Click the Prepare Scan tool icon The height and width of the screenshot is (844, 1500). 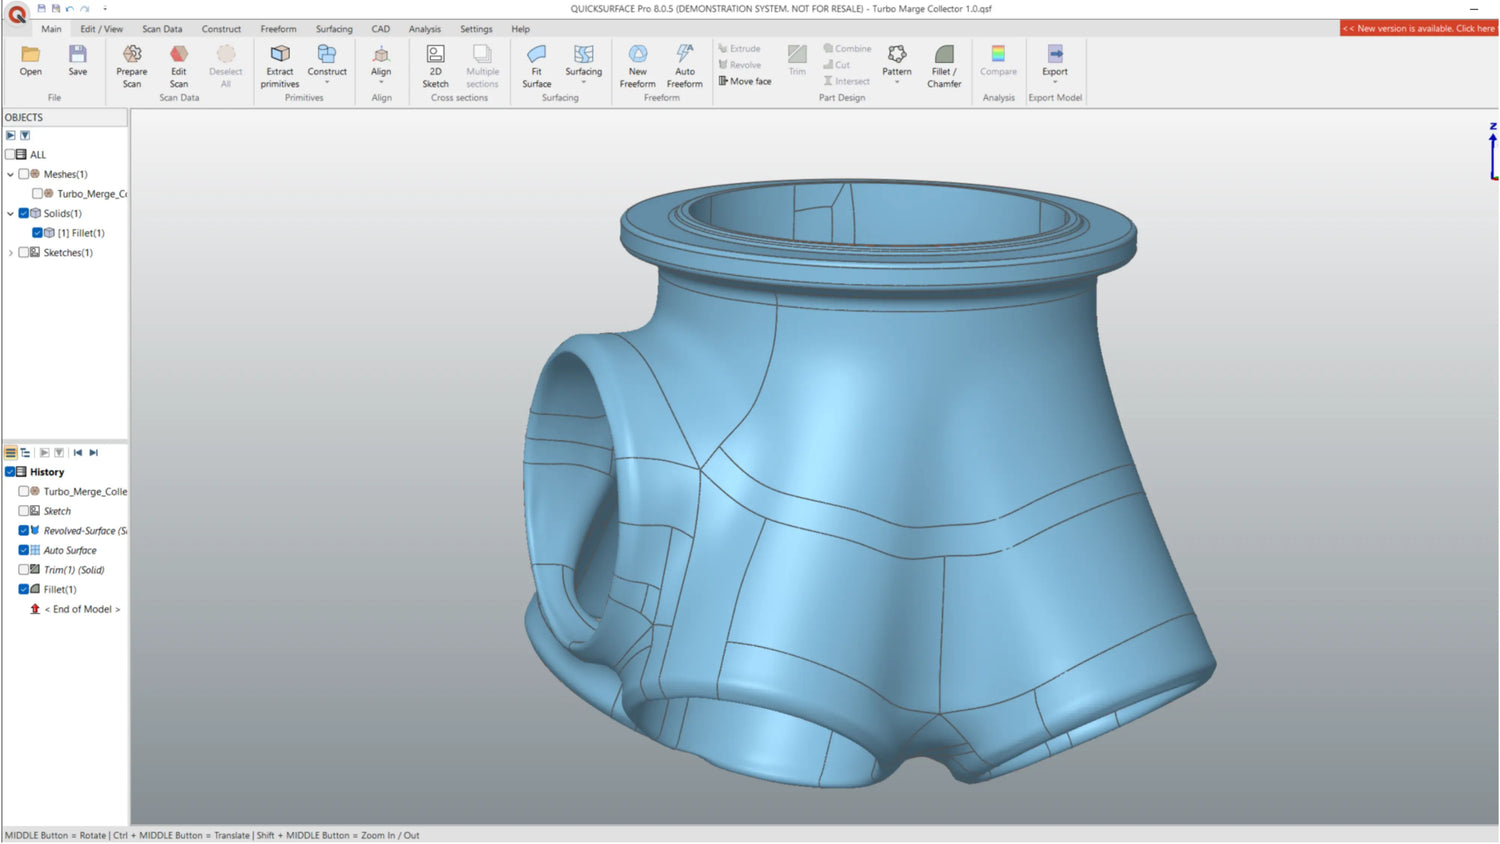[x=131, y=55]
